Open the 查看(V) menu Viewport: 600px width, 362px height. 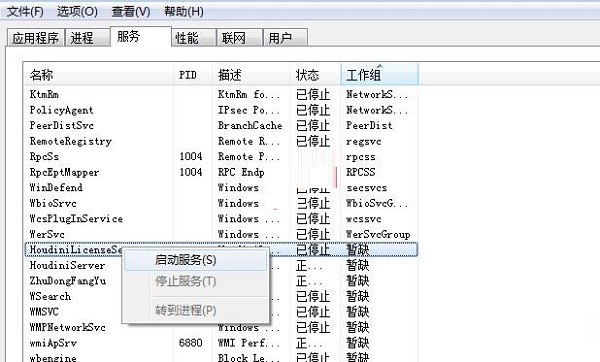point(131,11)
